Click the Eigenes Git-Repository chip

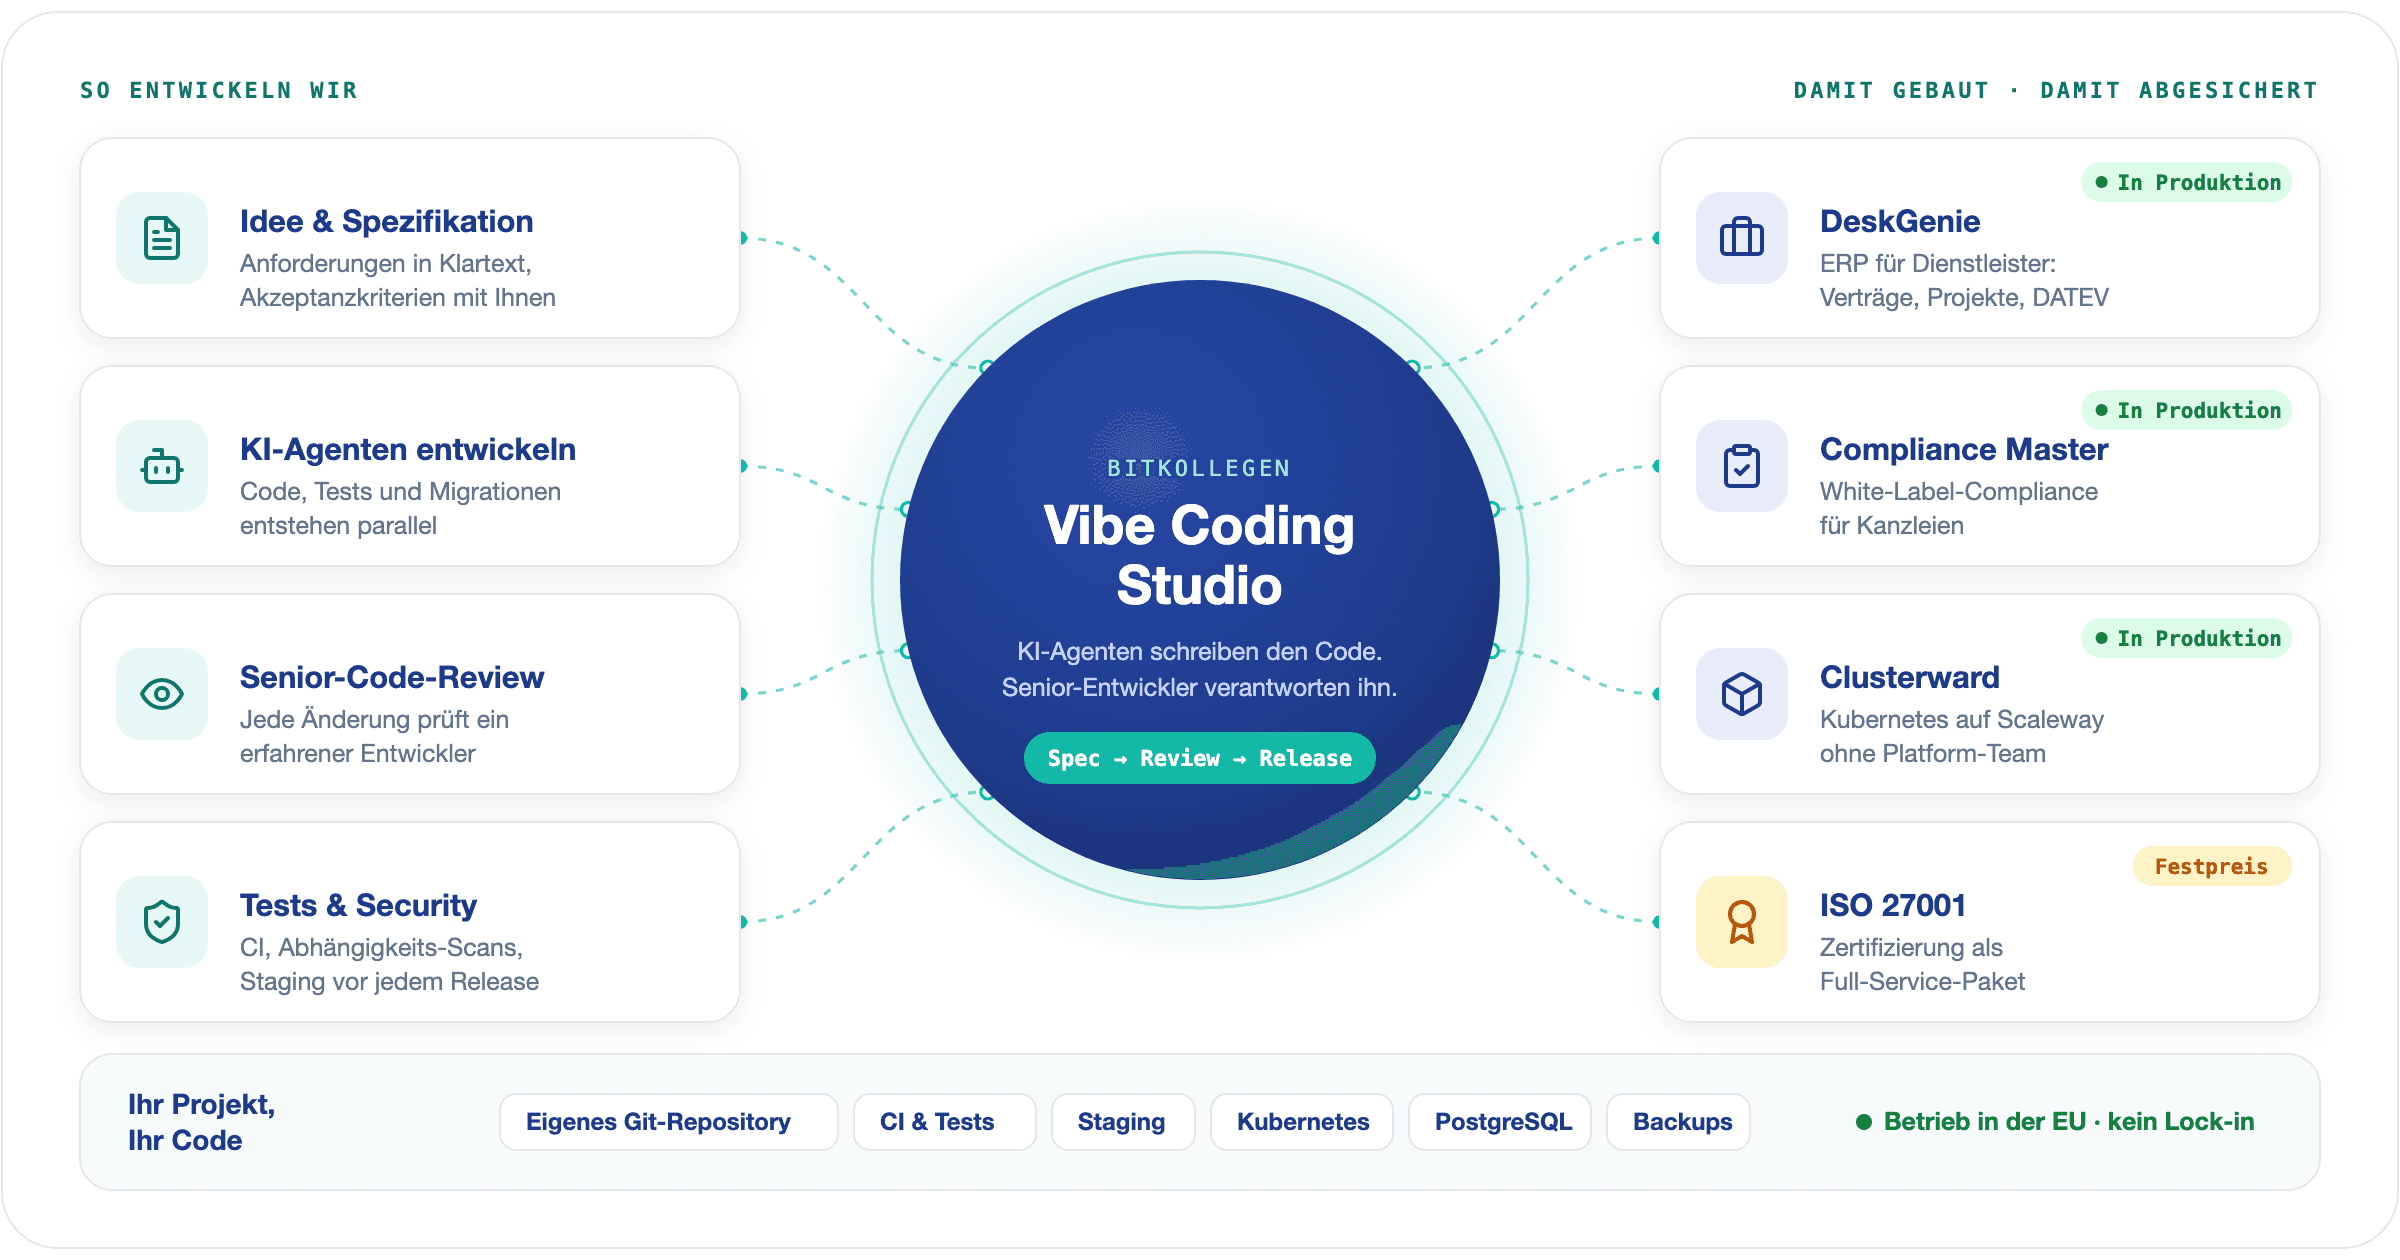[x=669, y=1122]
